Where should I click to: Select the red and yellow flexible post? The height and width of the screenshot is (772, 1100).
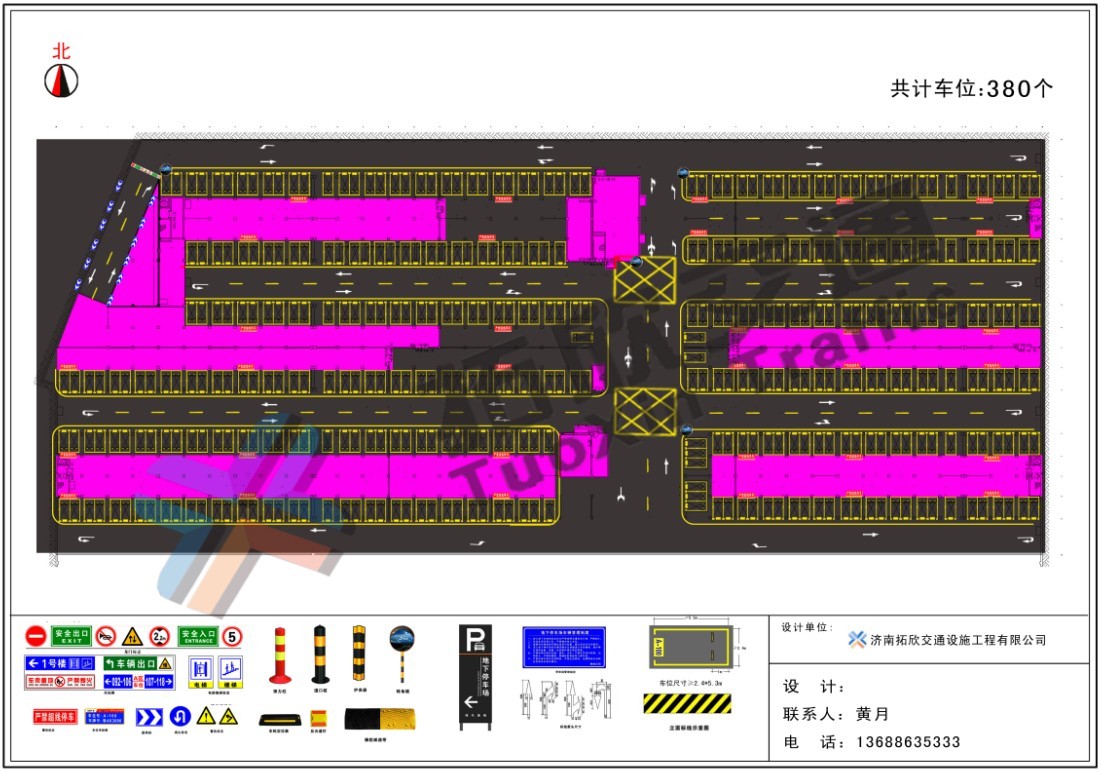[x=279, y=655]
